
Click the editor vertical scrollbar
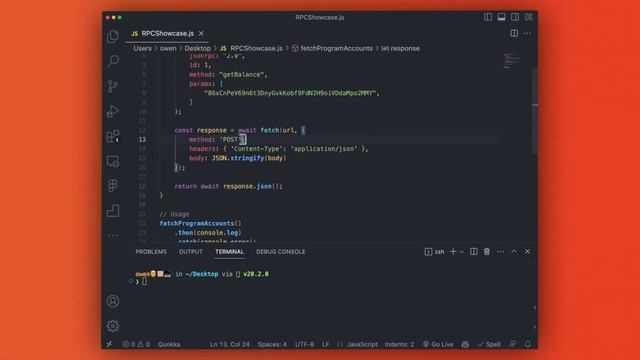click(x=535, y=111)
